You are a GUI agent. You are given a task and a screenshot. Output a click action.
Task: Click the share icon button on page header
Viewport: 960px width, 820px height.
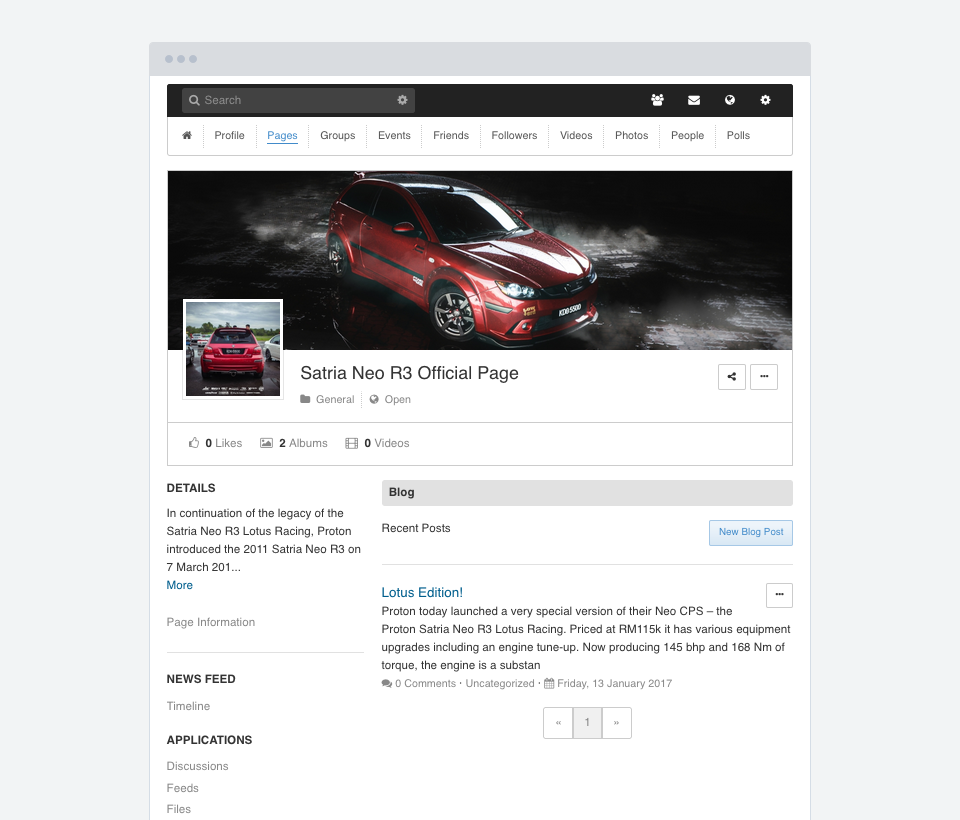732,377
